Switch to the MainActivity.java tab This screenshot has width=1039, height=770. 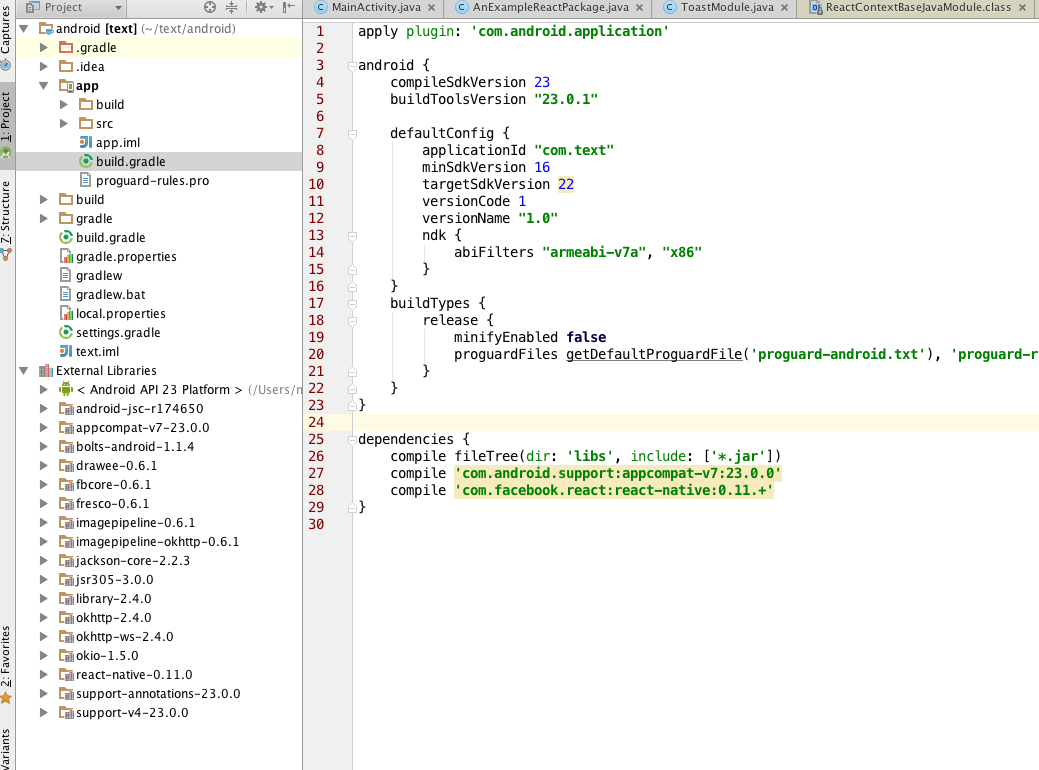click(376, 7)
